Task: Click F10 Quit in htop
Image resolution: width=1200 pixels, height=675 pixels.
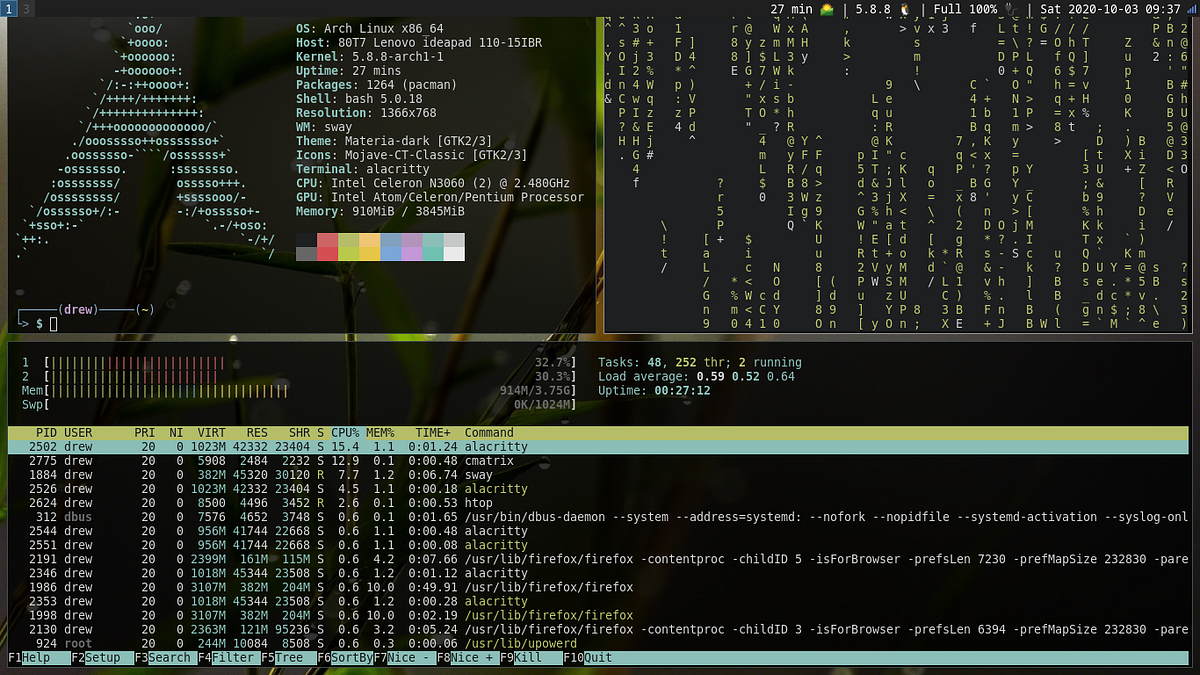Action: (x=588, y=658)
